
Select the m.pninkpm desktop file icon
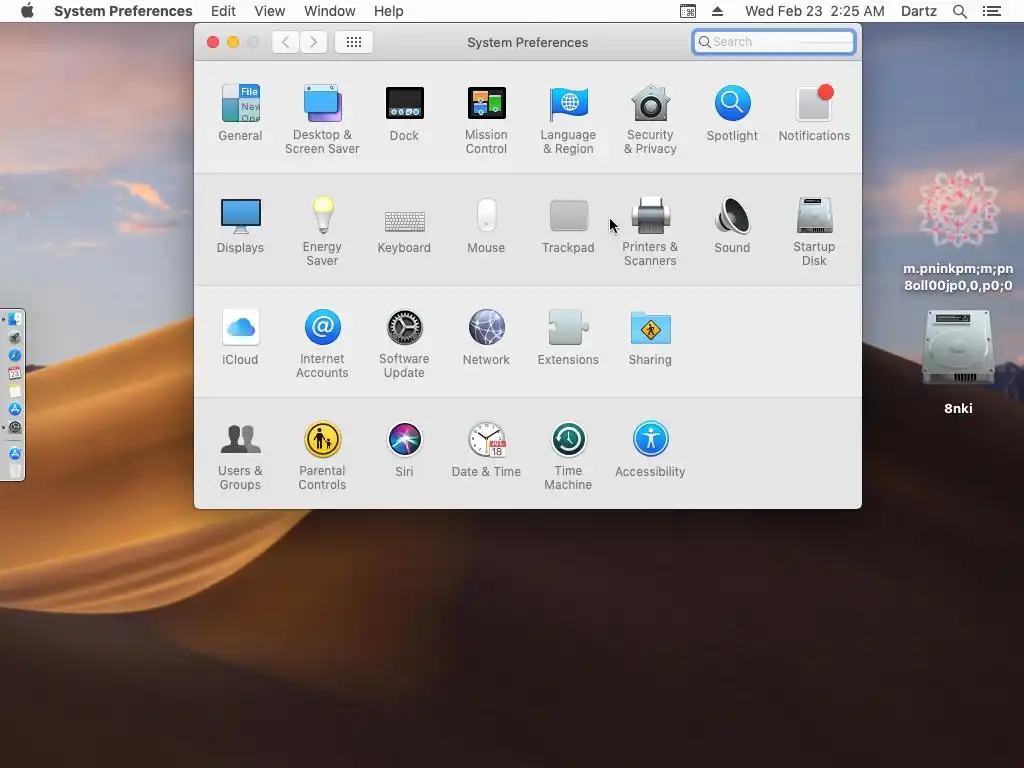(958, 231)
